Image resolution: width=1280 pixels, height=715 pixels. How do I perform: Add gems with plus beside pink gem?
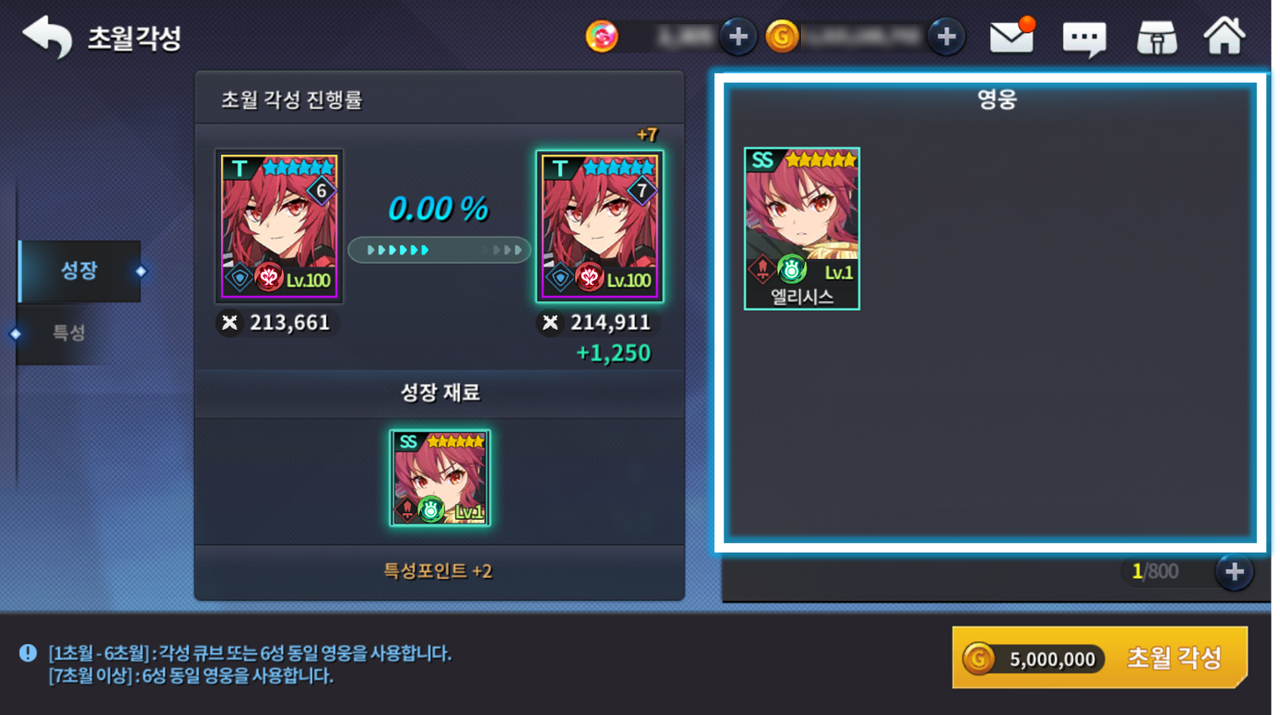[738, 37]
